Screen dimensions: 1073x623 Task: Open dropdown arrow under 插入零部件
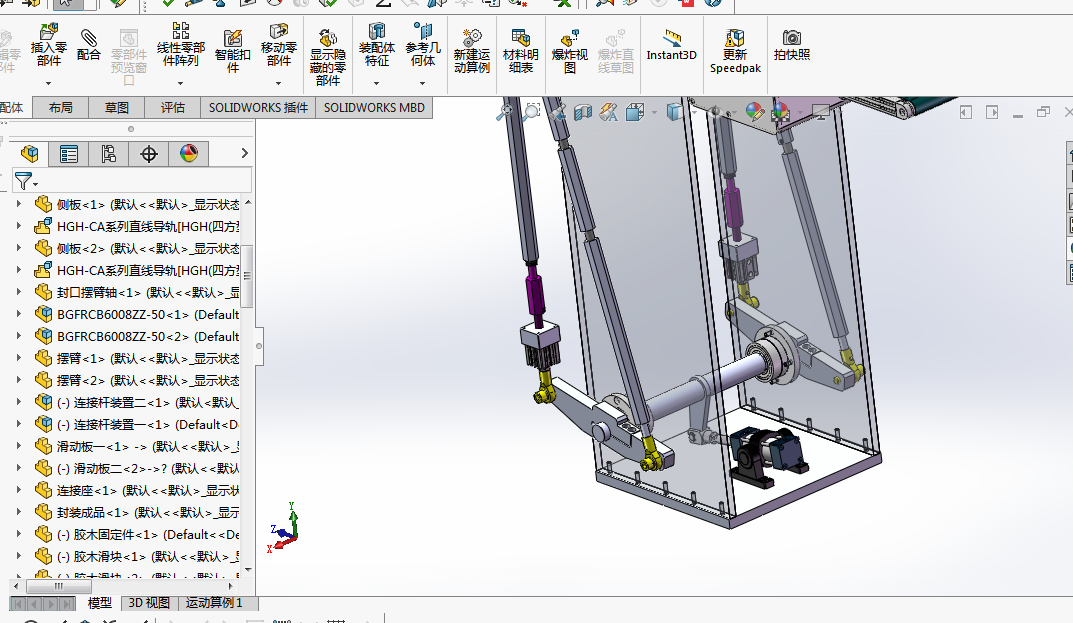(49, 84)
